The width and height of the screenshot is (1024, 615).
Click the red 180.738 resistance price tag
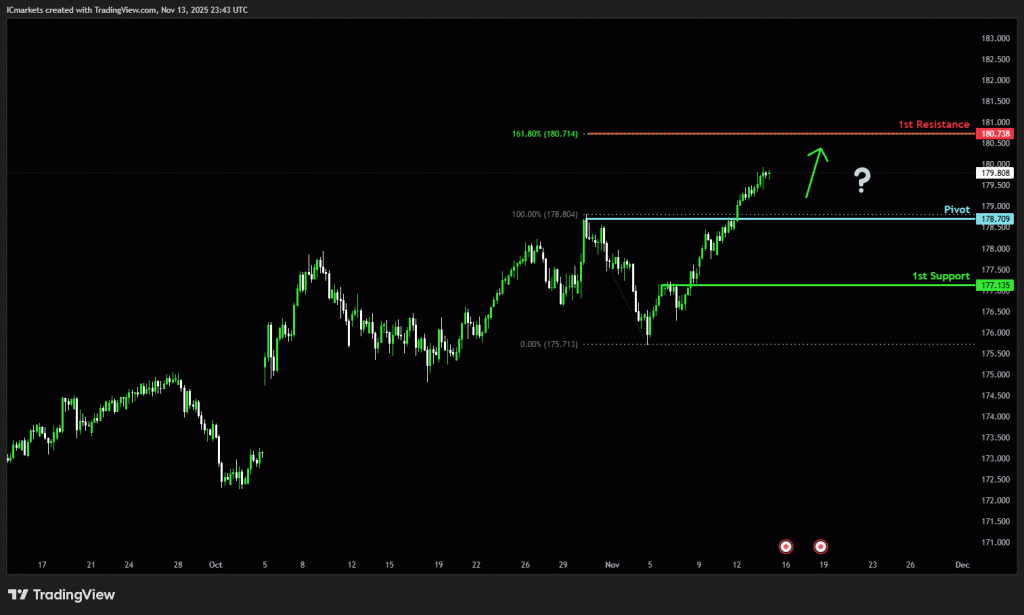point(995,134)
